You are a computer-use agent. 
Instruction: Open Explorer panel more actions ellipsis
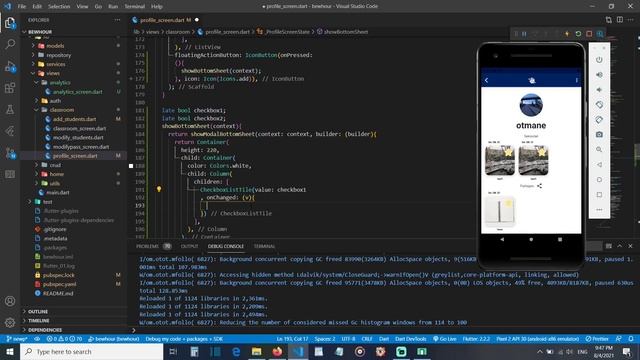pos(118,20)
